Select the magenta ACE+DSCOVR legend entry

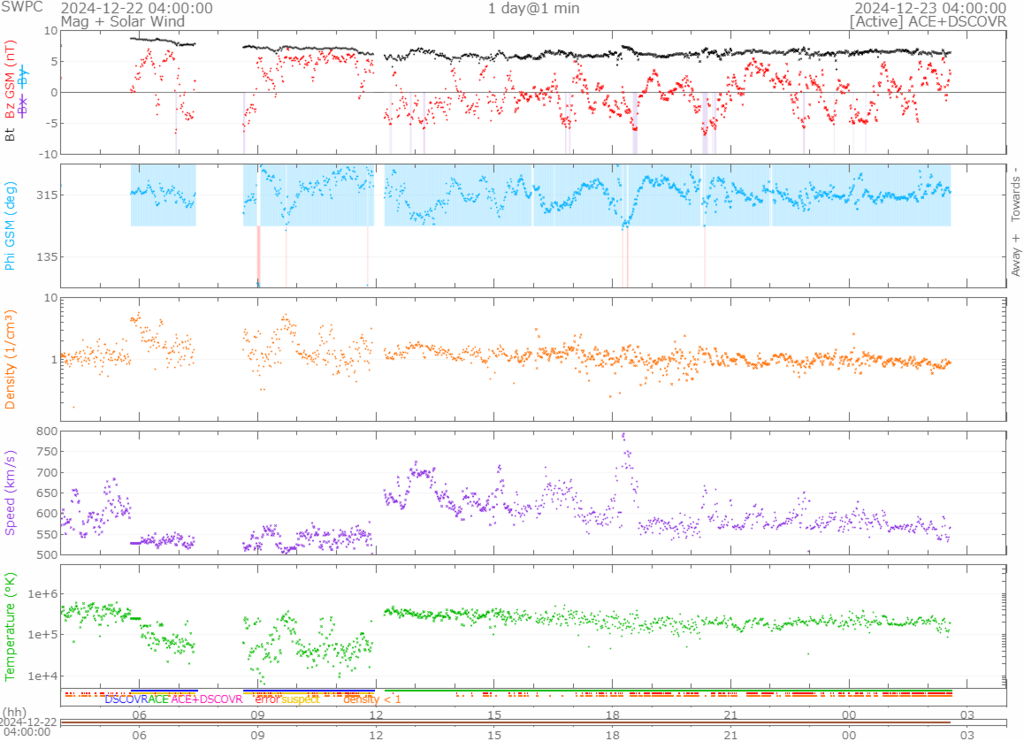[207, 699]
